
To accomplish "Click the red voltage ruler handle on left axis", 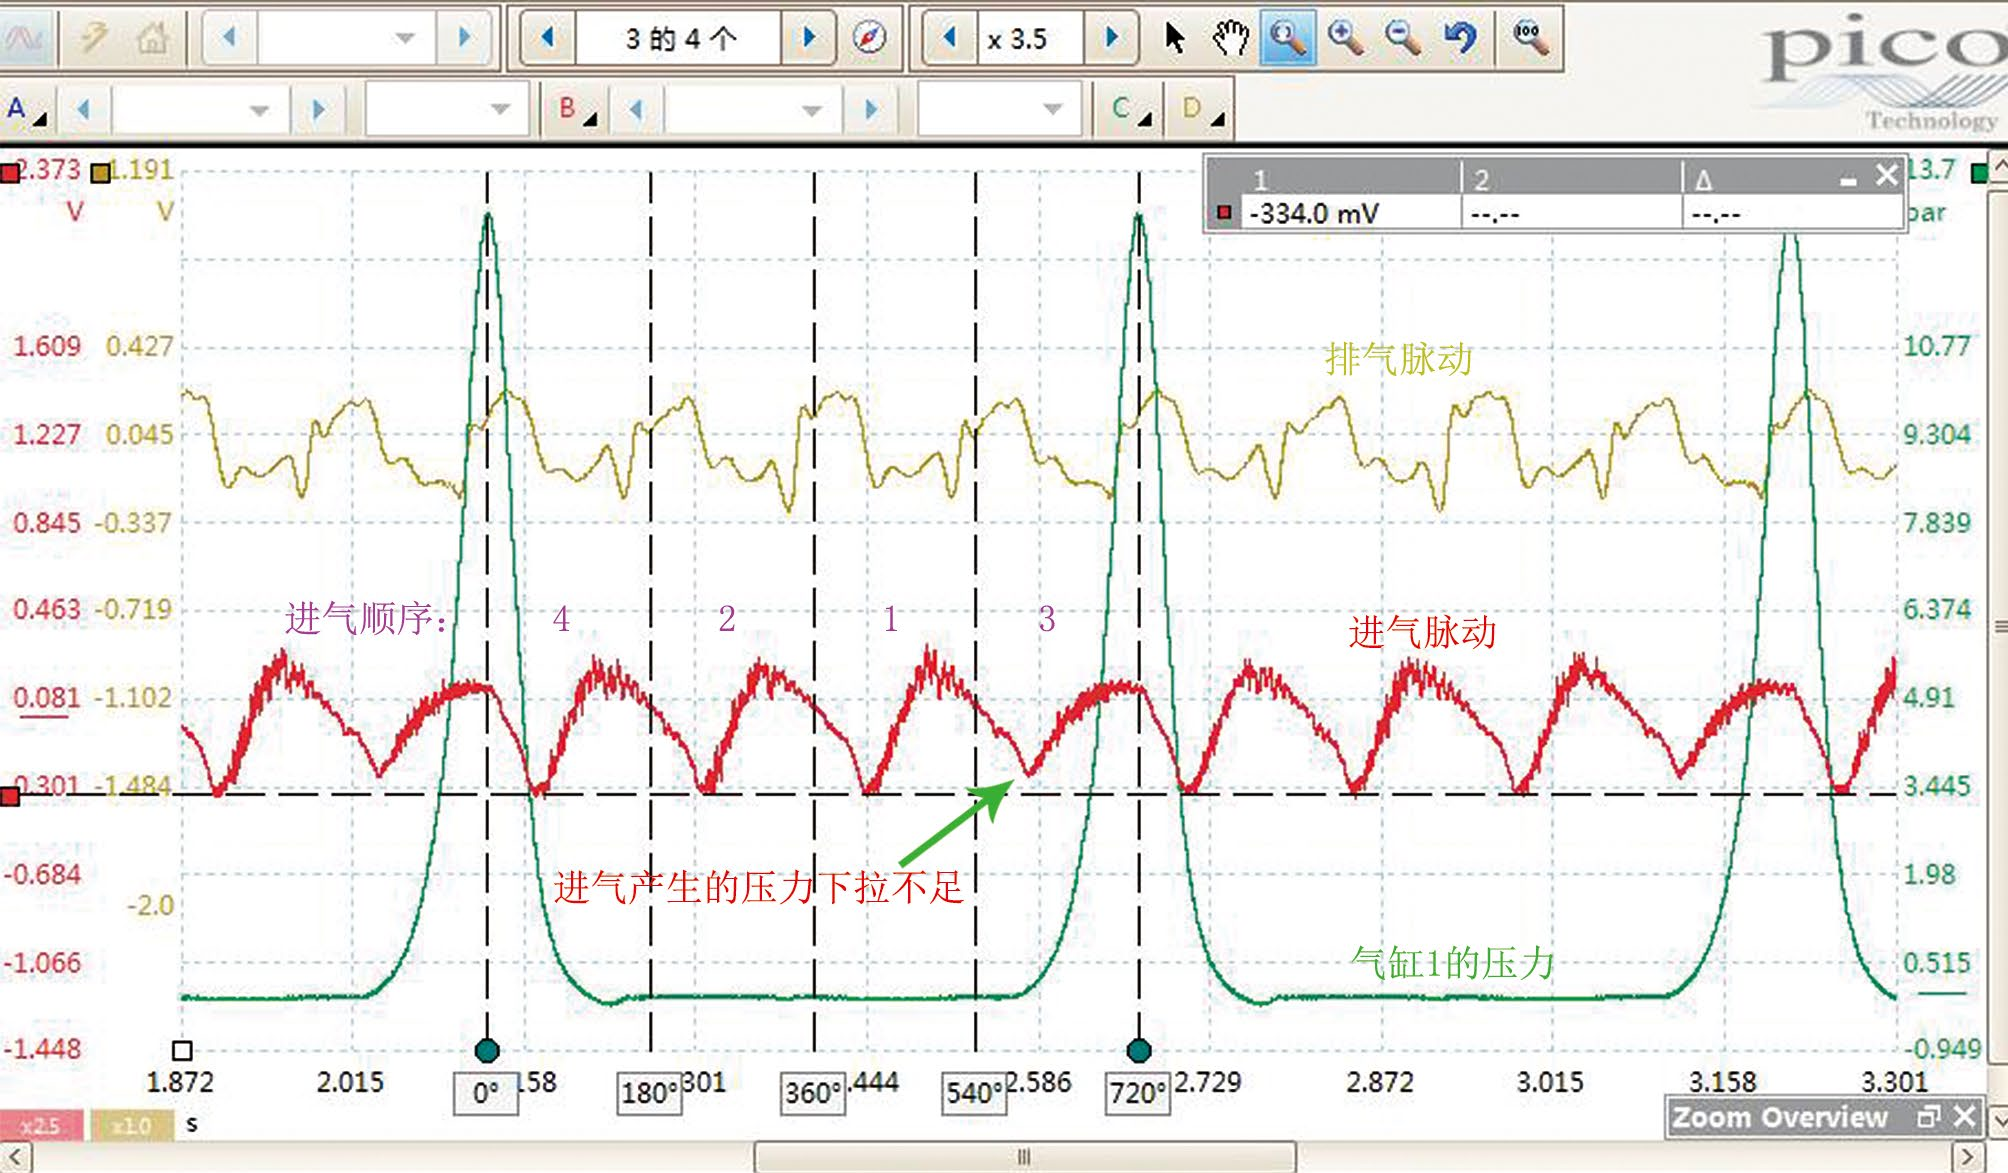I will point(10,796).
